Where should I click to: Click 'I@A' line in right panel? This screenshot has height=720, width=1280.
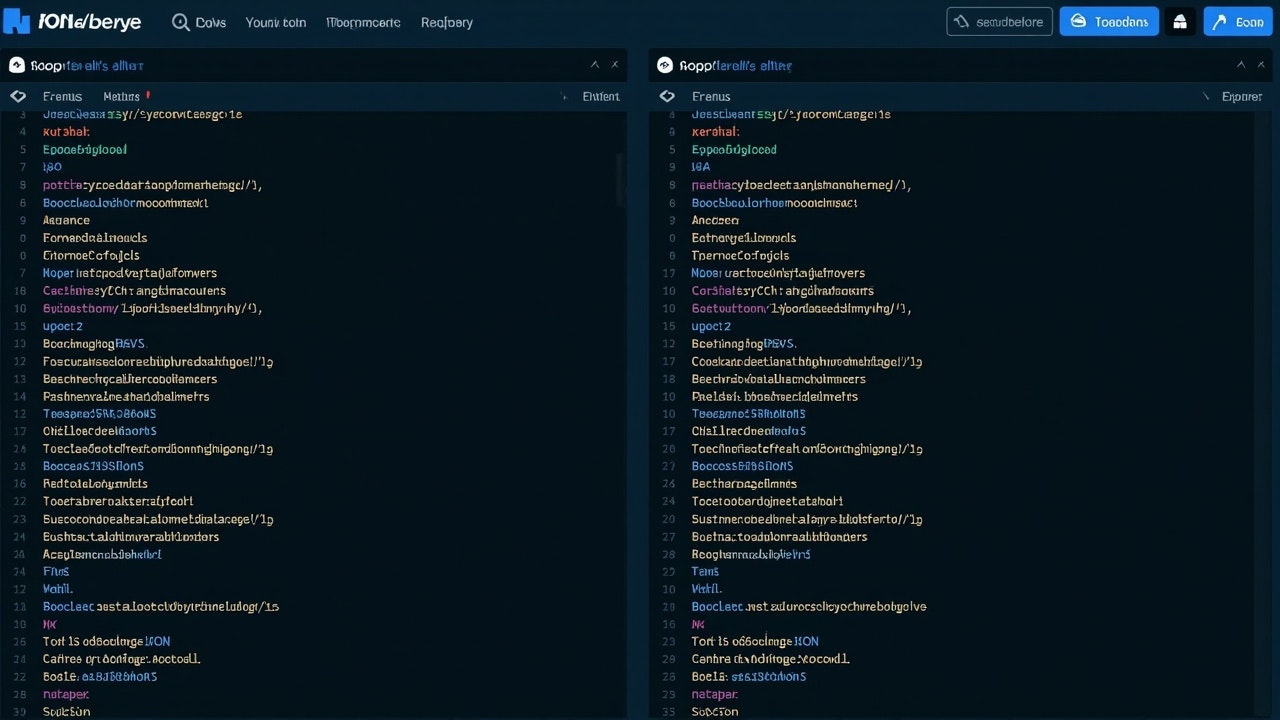701,168
